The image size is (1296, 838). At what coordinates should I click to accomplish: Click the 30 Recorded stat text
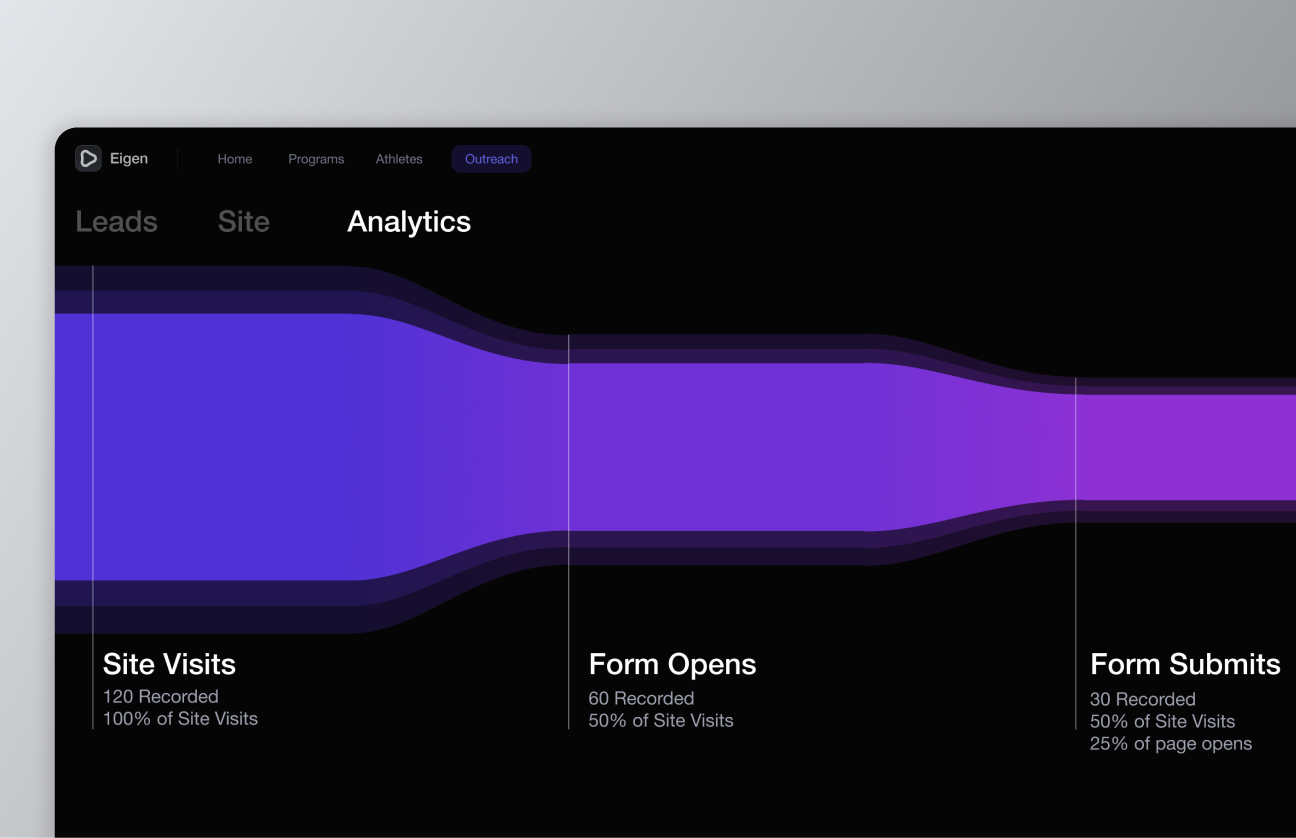(x=1142, y=699)
